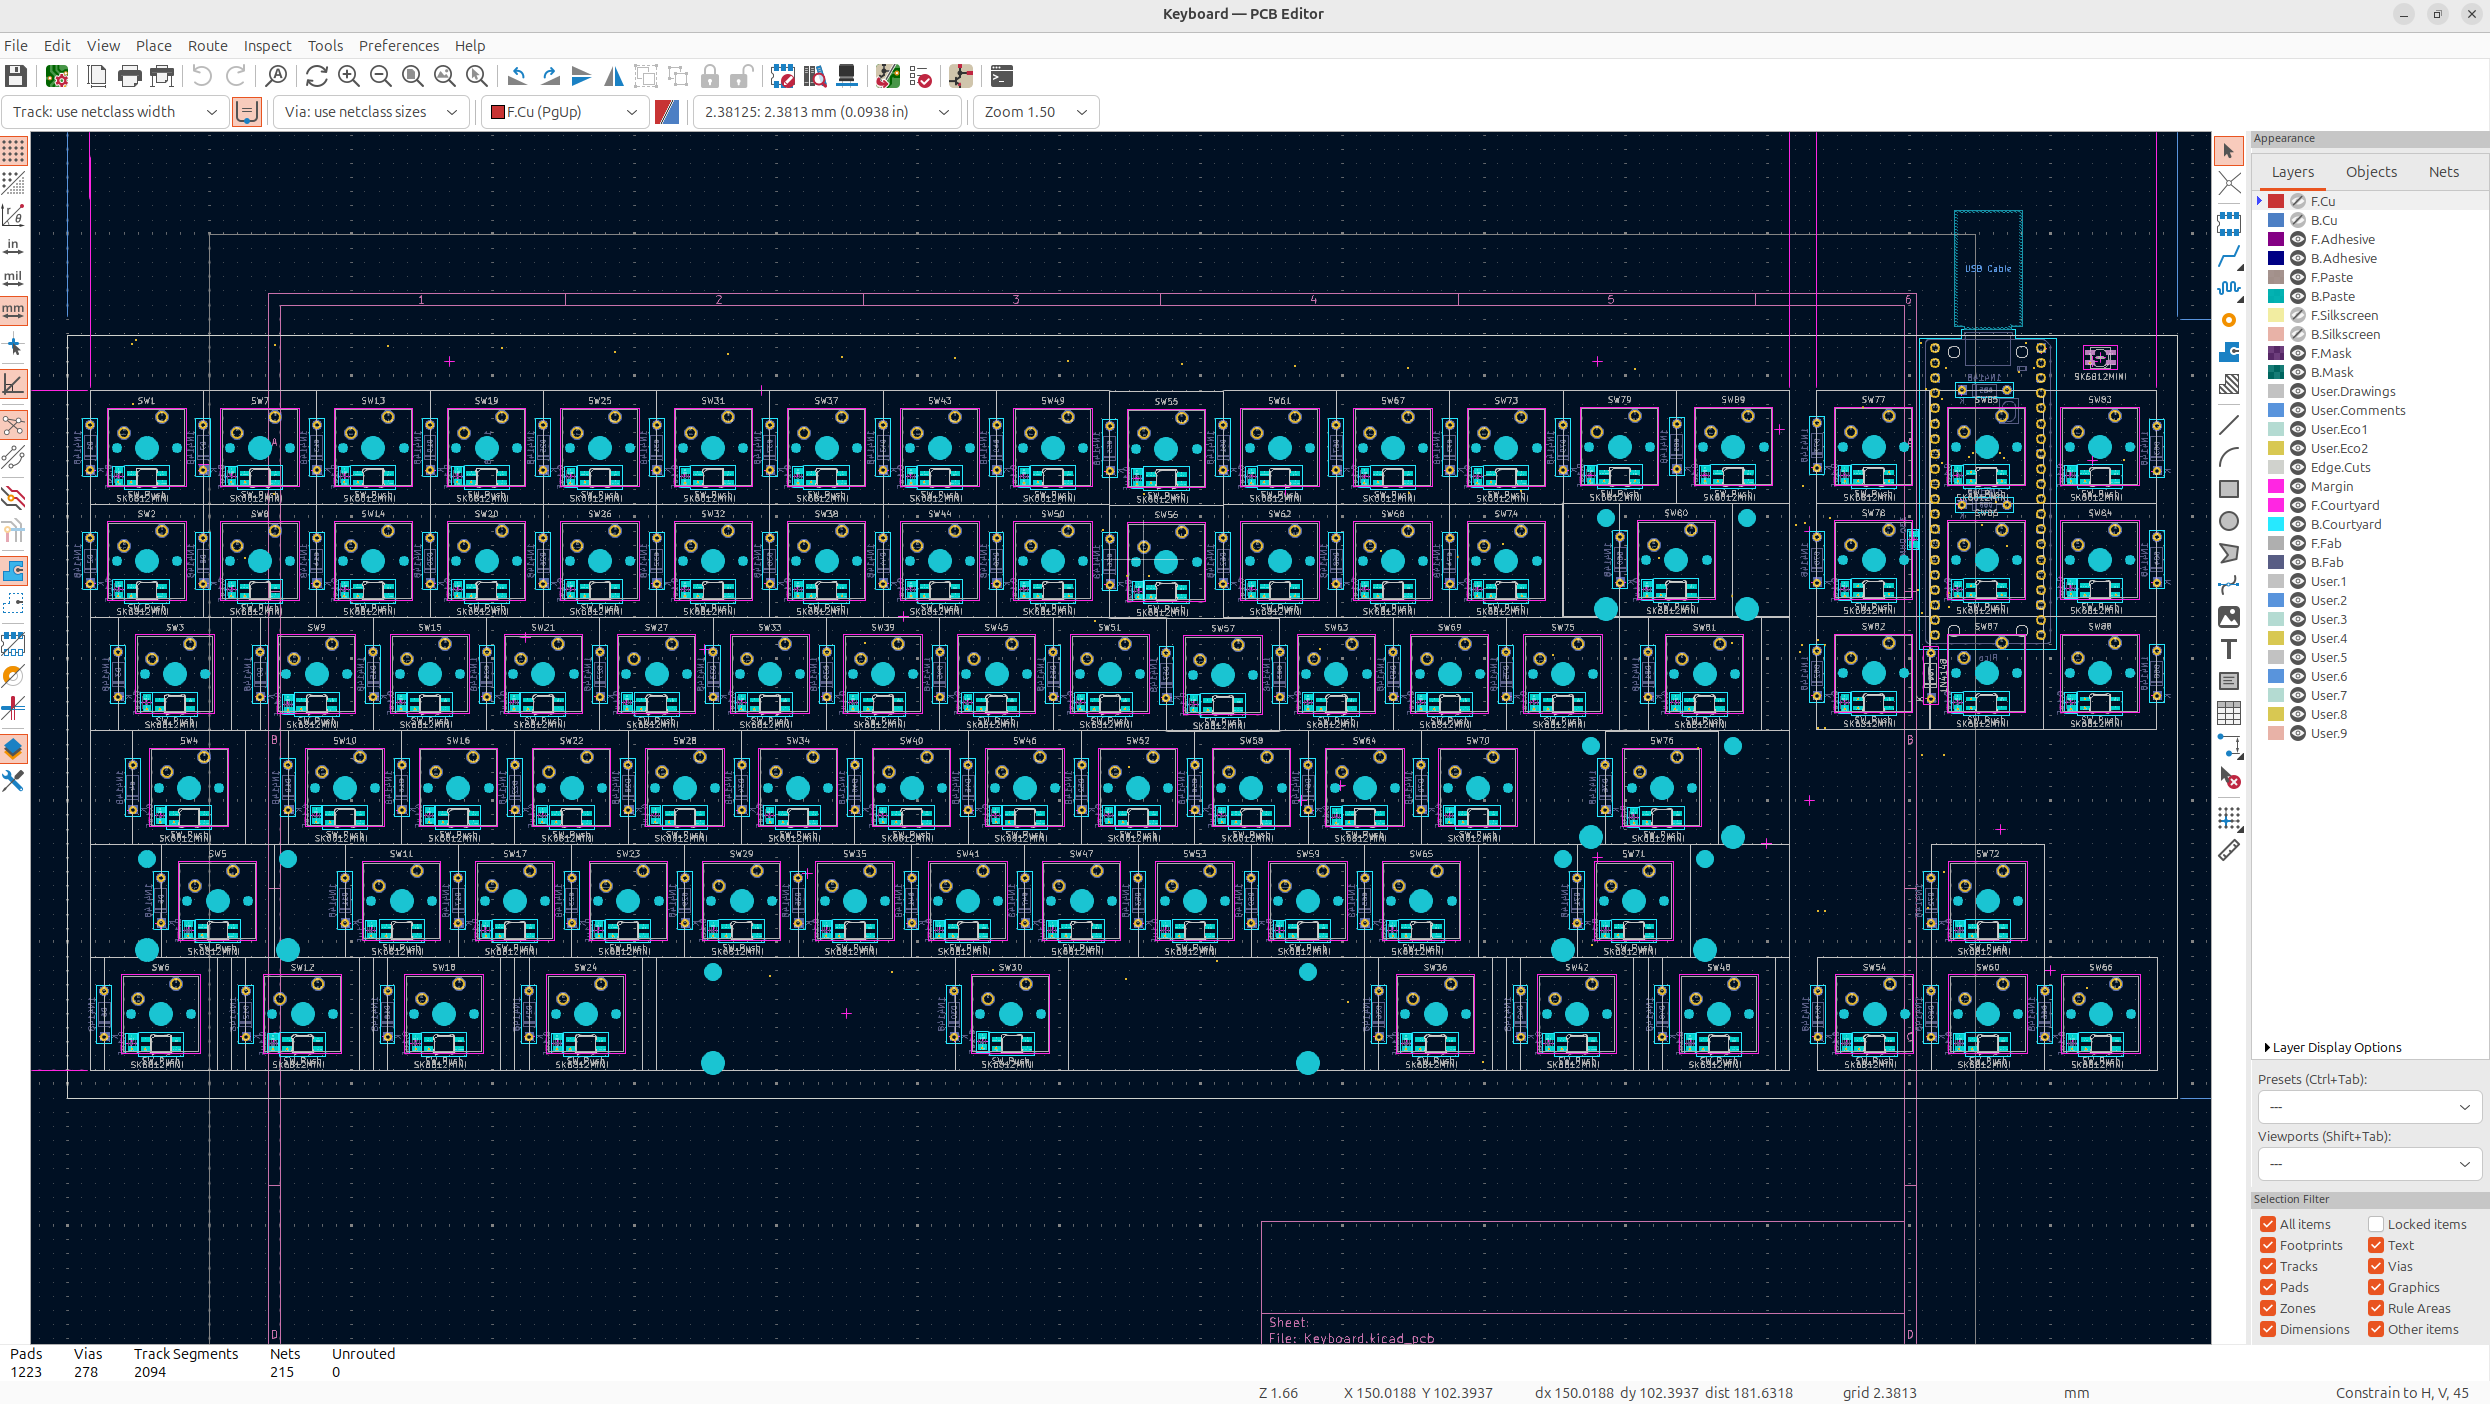Open the Place menu
Viewport: 2490px width, 1404px height.
coord(154,46)
